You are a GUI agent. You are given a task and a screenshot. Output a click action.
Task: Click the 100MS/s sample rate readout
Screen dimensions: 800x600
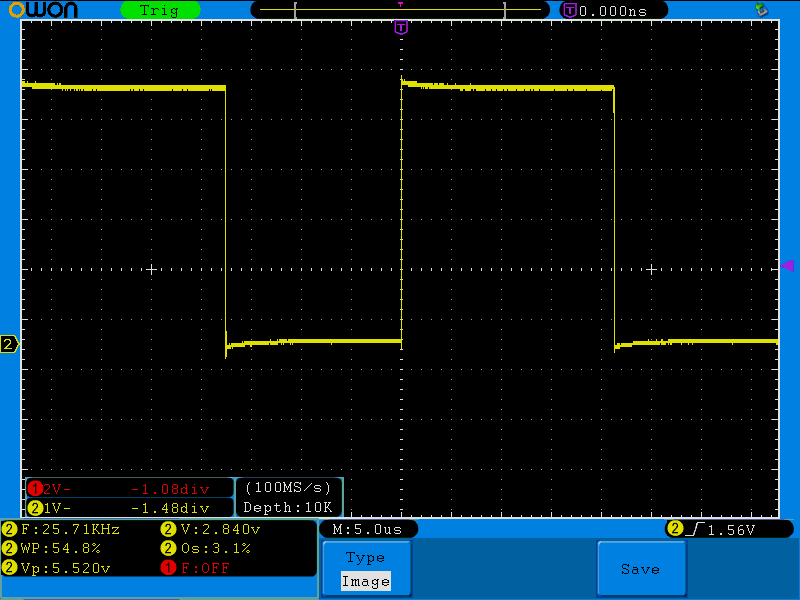[x=288, y=488]
